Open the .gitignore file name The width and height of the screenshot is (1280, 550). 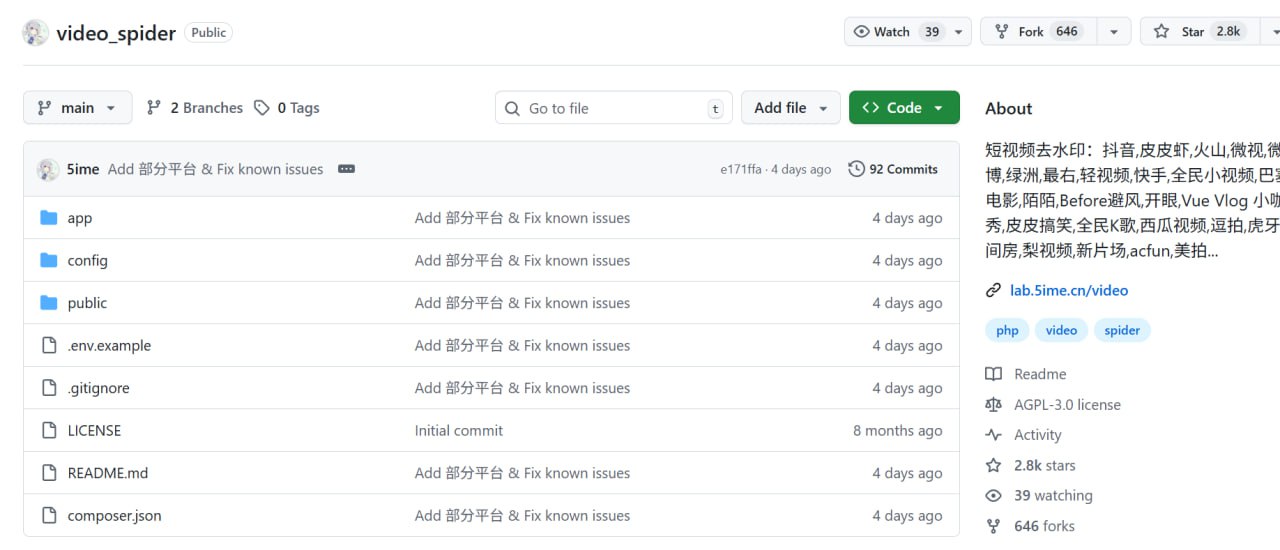[98, 388]
